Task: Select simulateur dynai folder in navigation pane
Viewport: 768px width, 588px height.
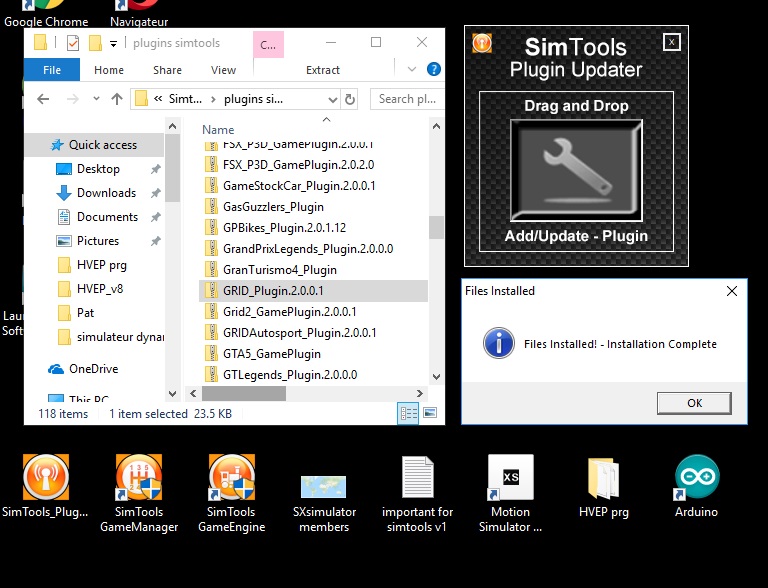Action: point(94,337)
